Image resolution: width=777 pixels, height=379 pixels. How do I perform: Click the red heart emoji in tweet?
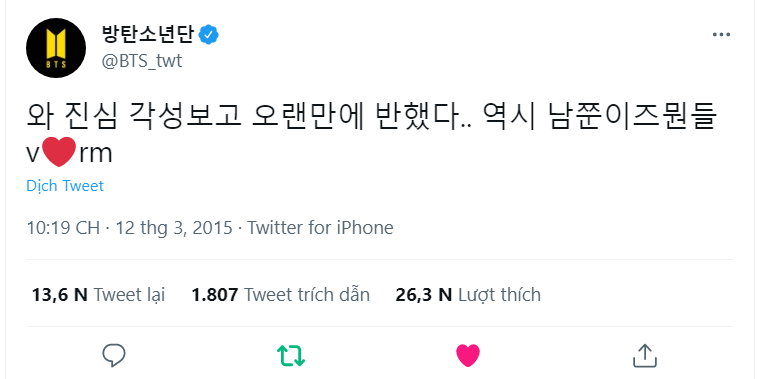(x=59, y=153)
